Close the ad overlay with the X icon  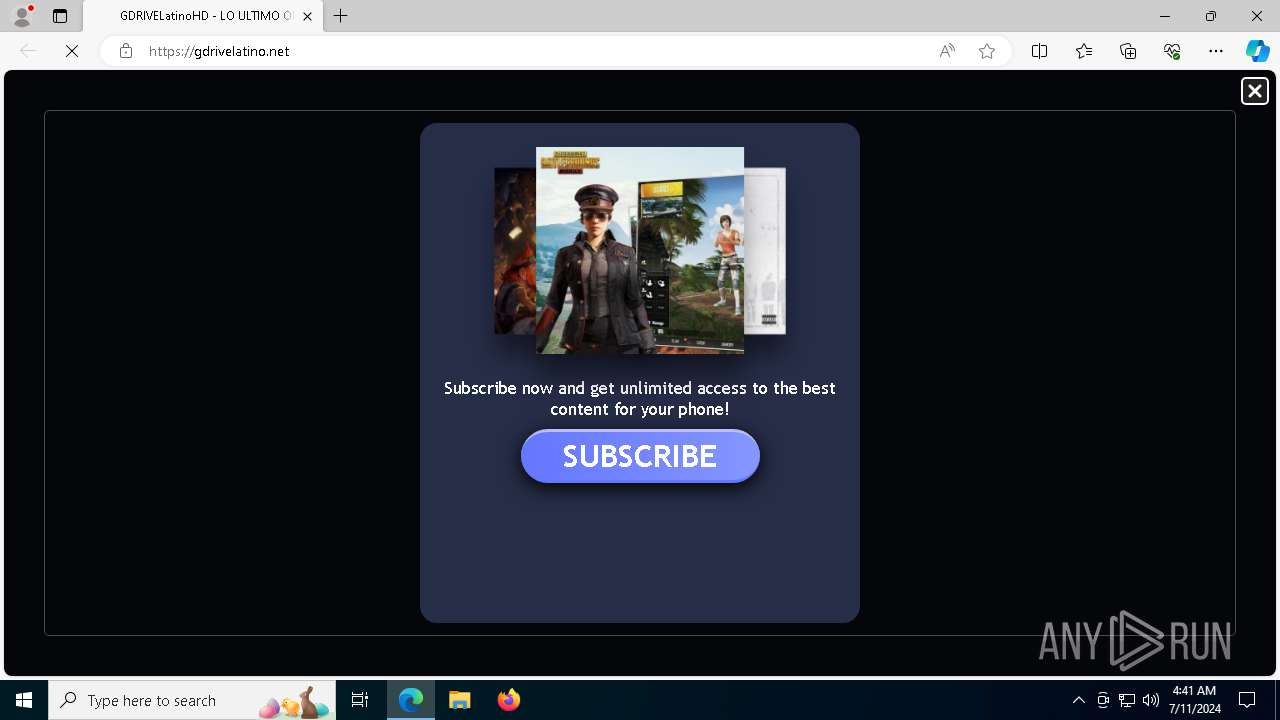click(x=1254, y=91)
